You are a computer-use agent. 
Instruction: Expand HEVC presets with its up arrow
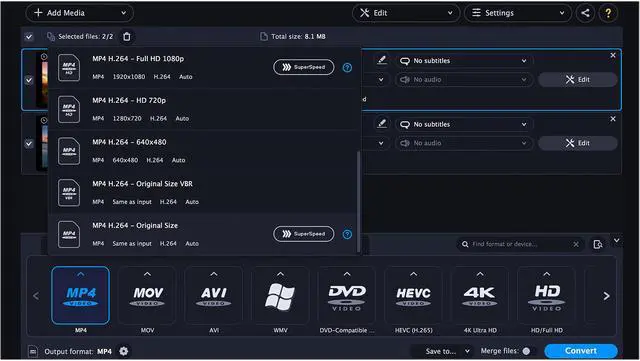pyautogui.click(x=413, y=274)
